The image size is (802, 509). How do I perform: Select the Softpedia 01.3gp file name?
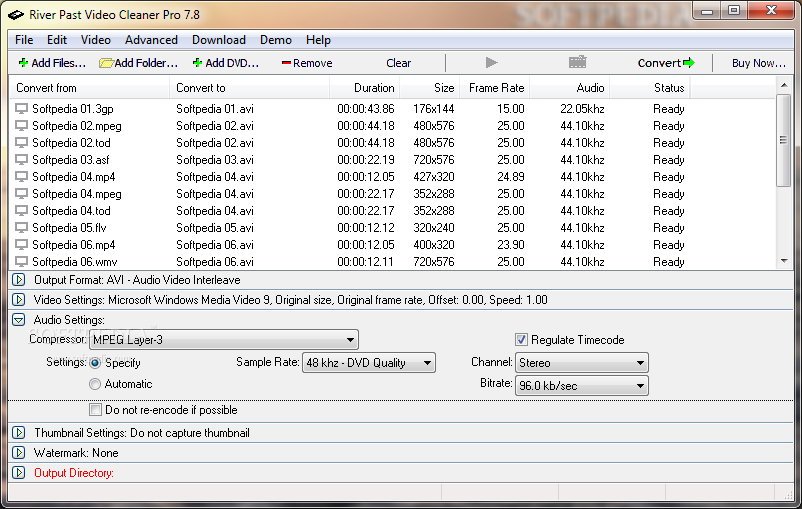pos(73,109)
